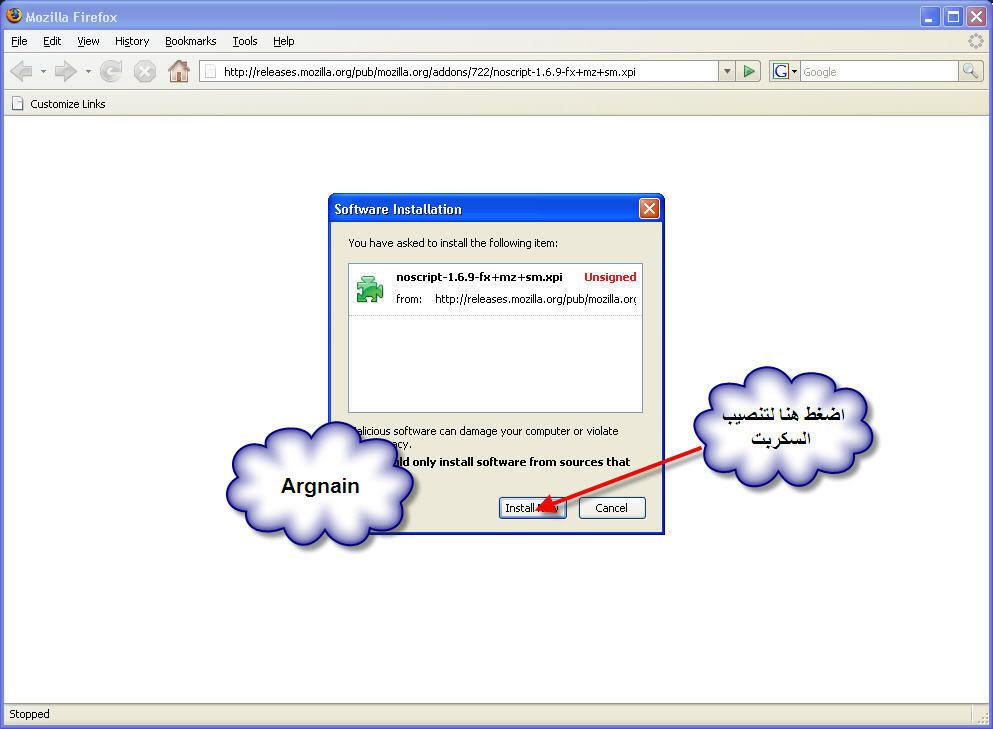Open the address bar history dropdown
993x729 pixels.
(x=727, y=71)
